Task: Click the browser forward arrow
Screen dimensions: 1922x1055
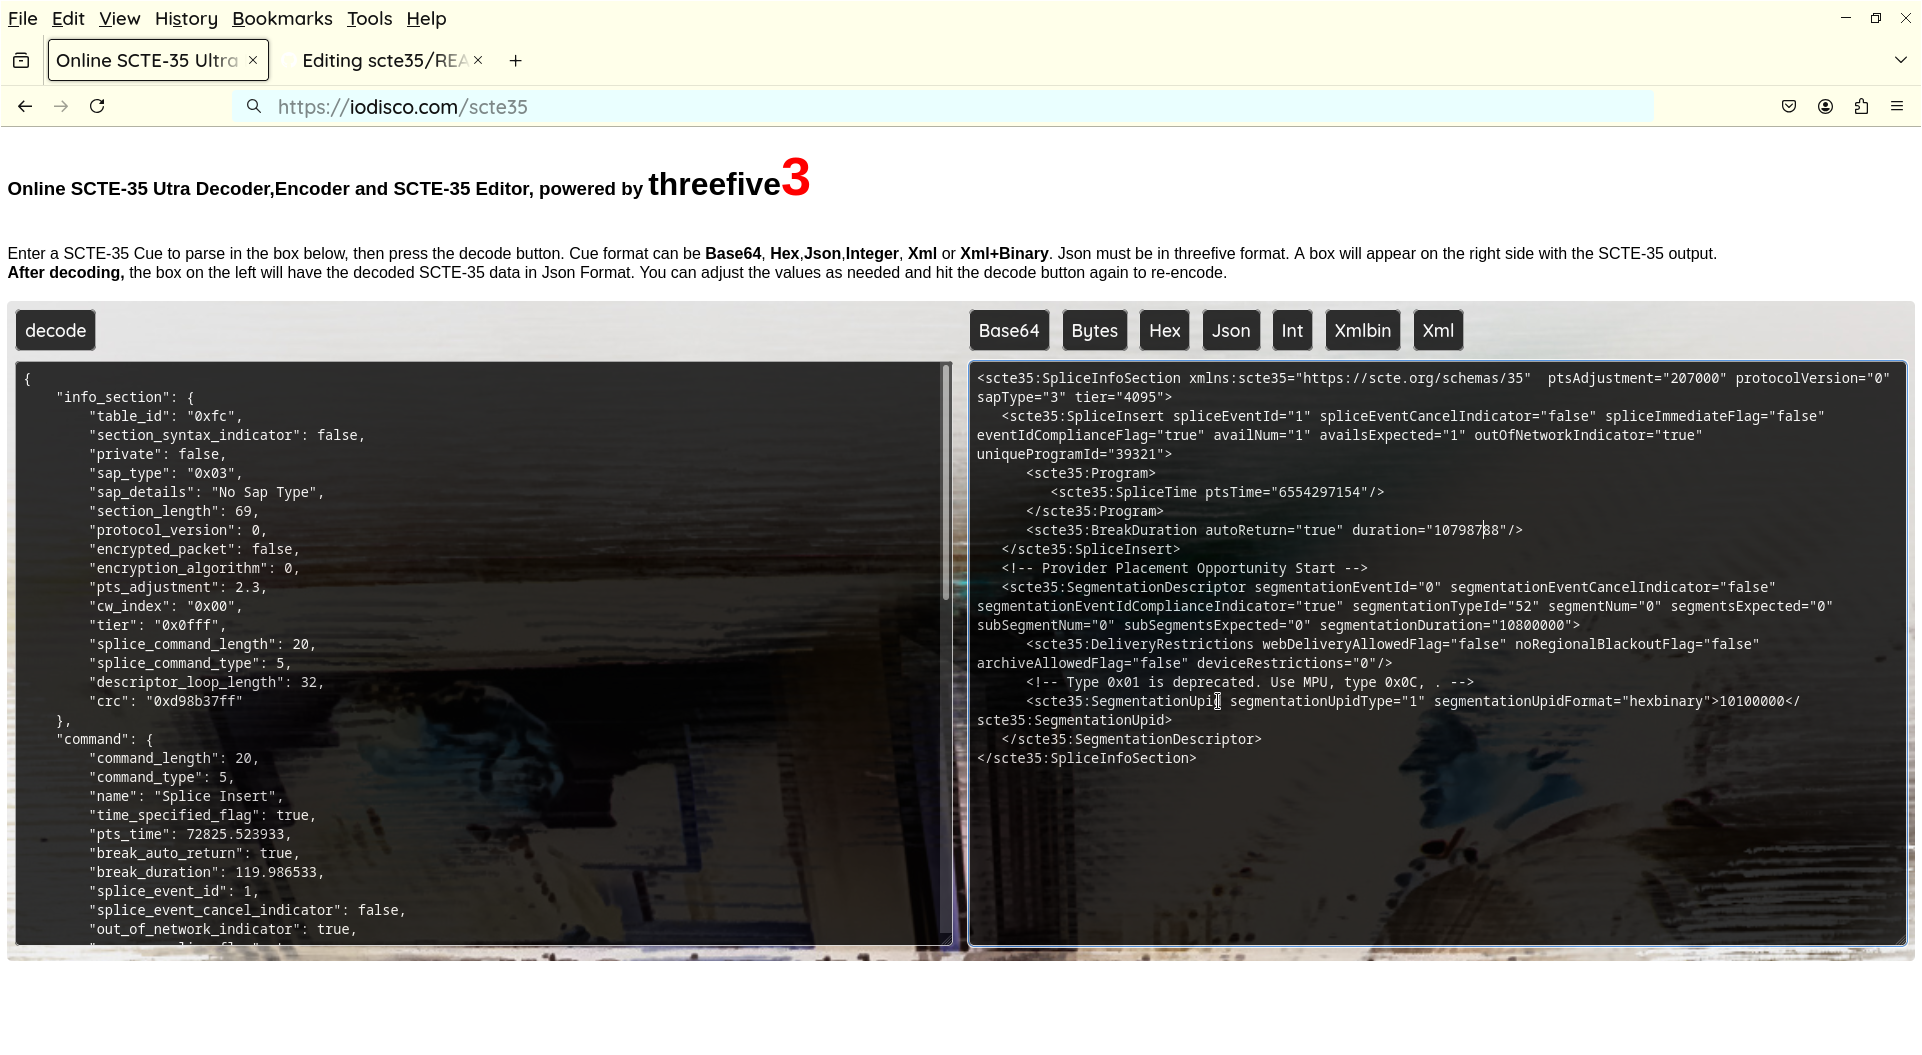Action: click(x=61, y=106)
